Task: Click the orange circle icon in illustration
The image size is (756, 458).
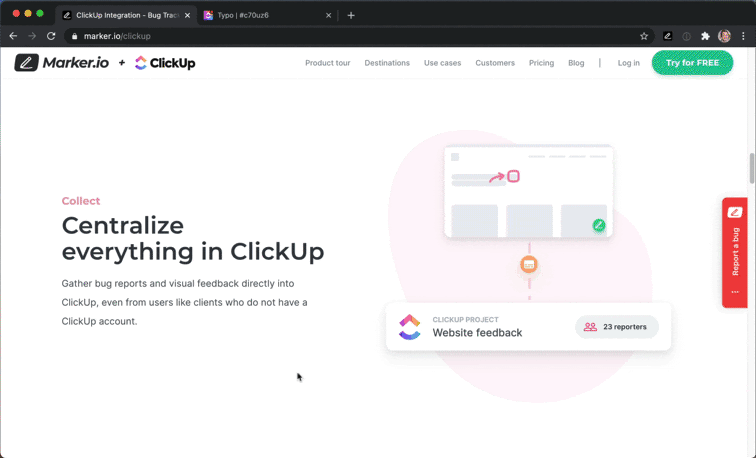Action: (x=529, y=265)
